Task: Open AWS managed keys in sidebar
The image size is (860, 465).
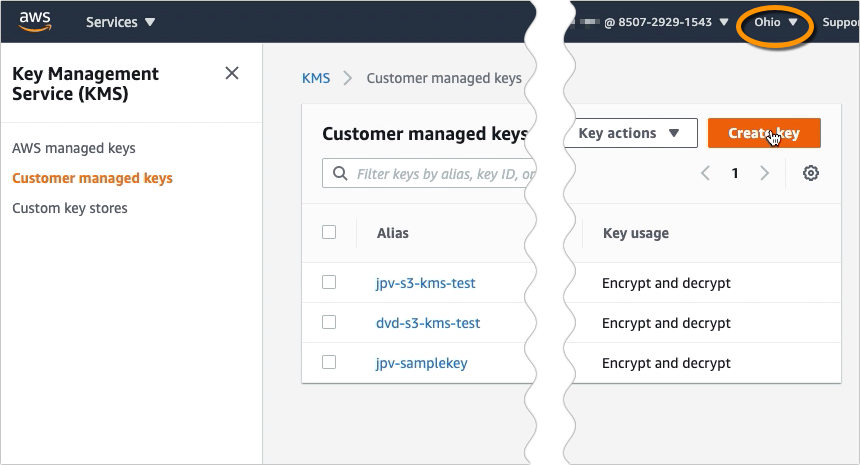Action: (74, 148)
